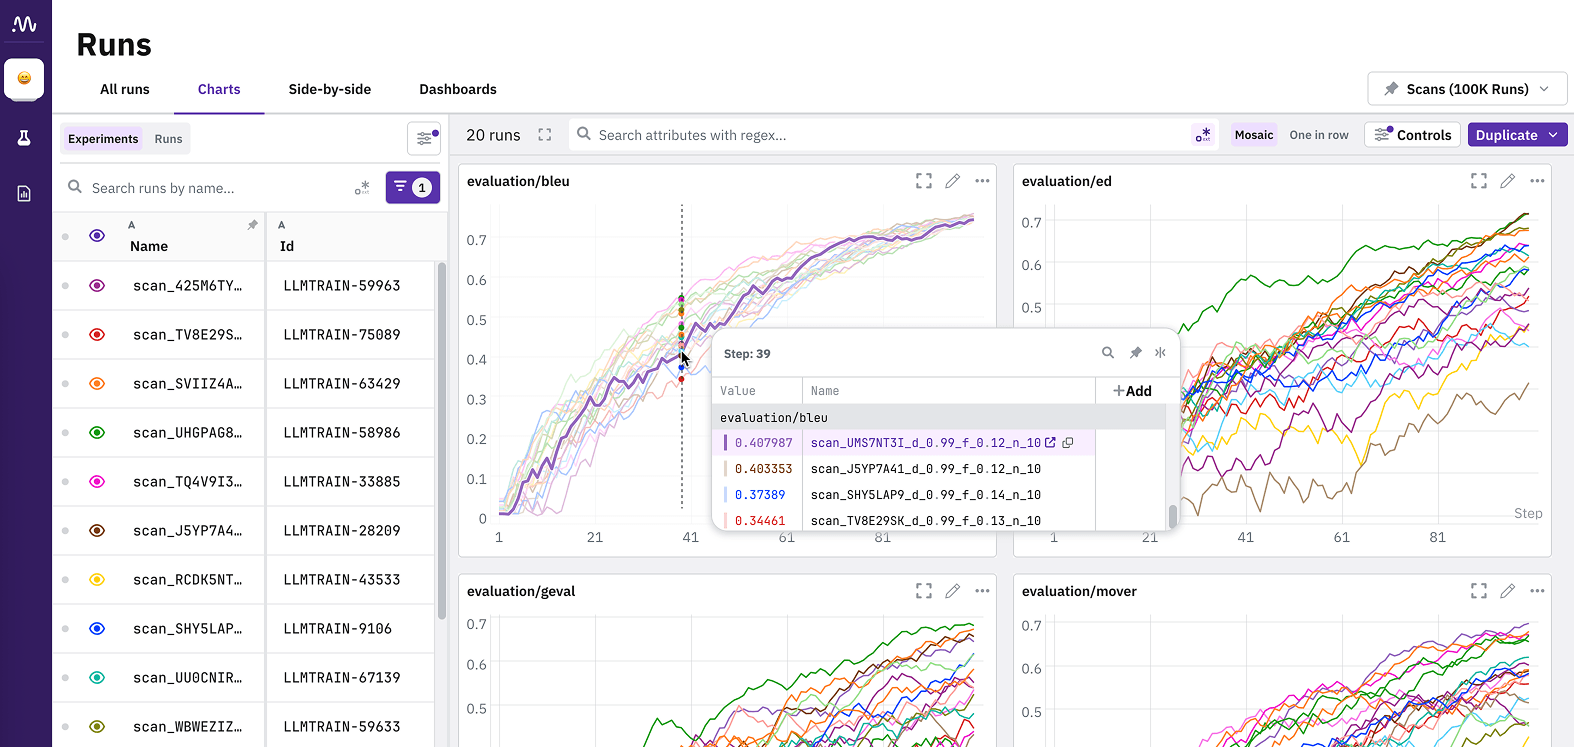Viewport: 1574px width, 747px height.
Task: Open the Dashboards tab
Action: (458, 89)
